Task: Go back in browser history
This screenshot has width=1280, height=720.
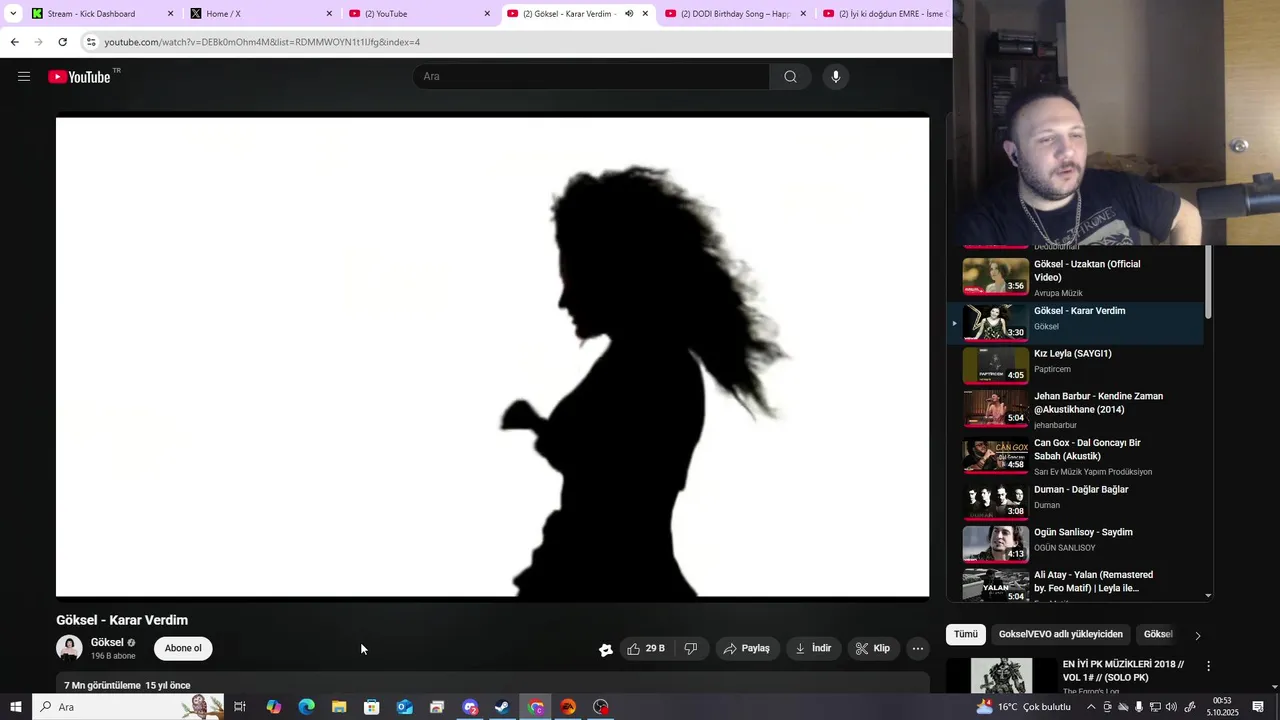Action: tap(14, 42)
